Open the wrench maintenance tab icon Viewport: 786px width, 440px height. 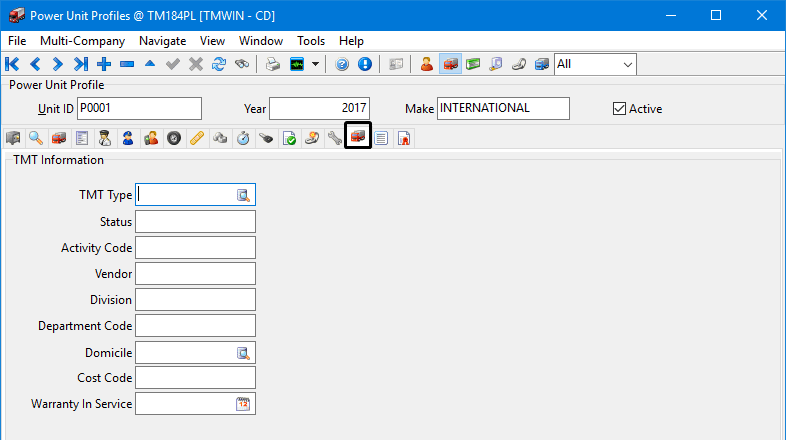pyautogui.click(x=334, y=138)
